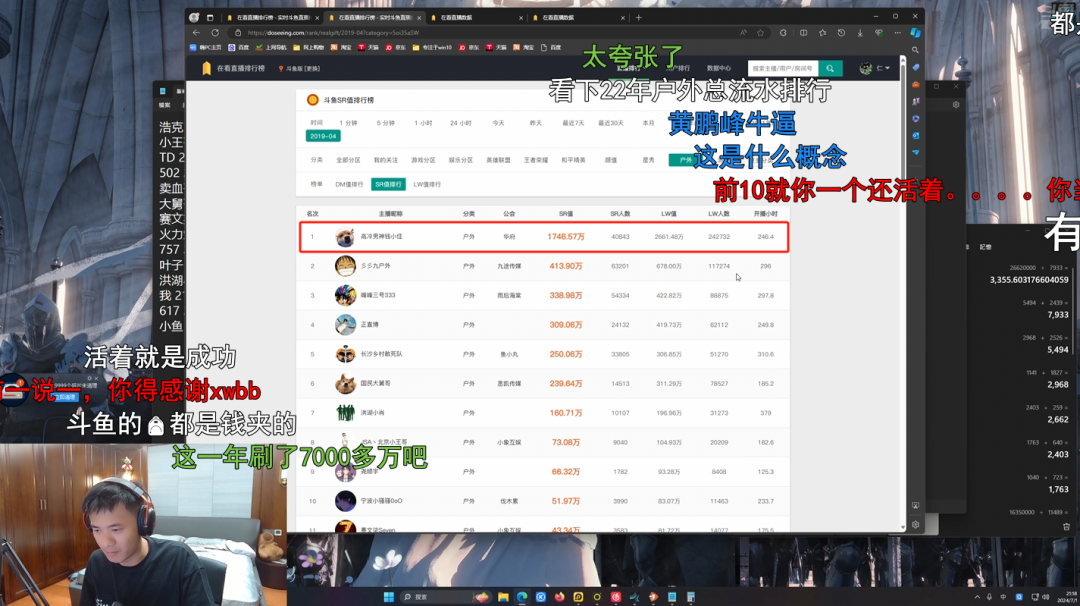Open File Explorer from the taskbar

(503, 596)
